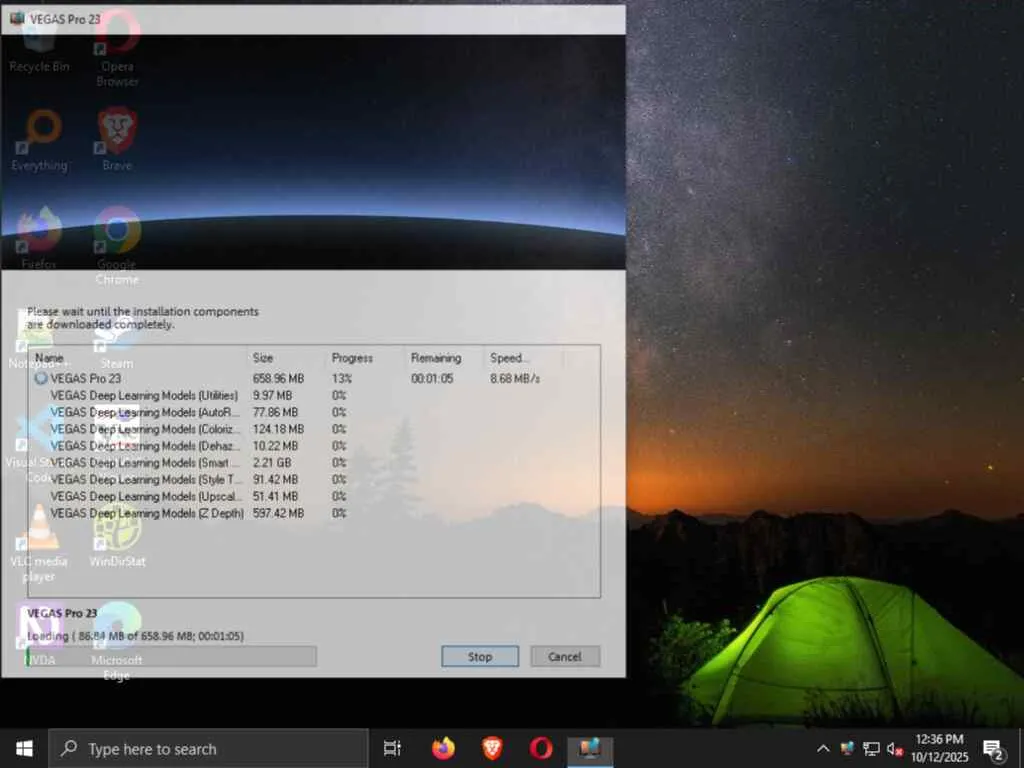Click the Loading status text line
This screenshot has height=768, width=1024.
pos(135,635)
